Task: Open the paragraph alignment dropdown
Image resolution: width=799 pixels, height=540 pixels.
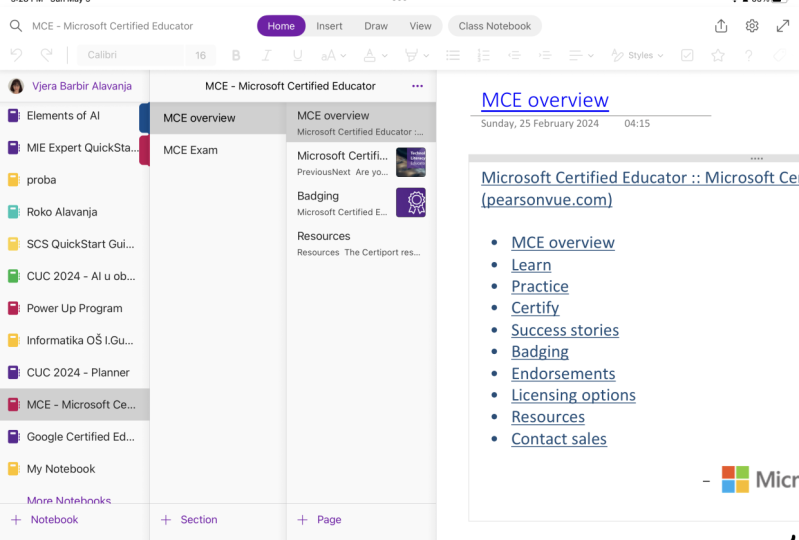Action: (579, 56)
